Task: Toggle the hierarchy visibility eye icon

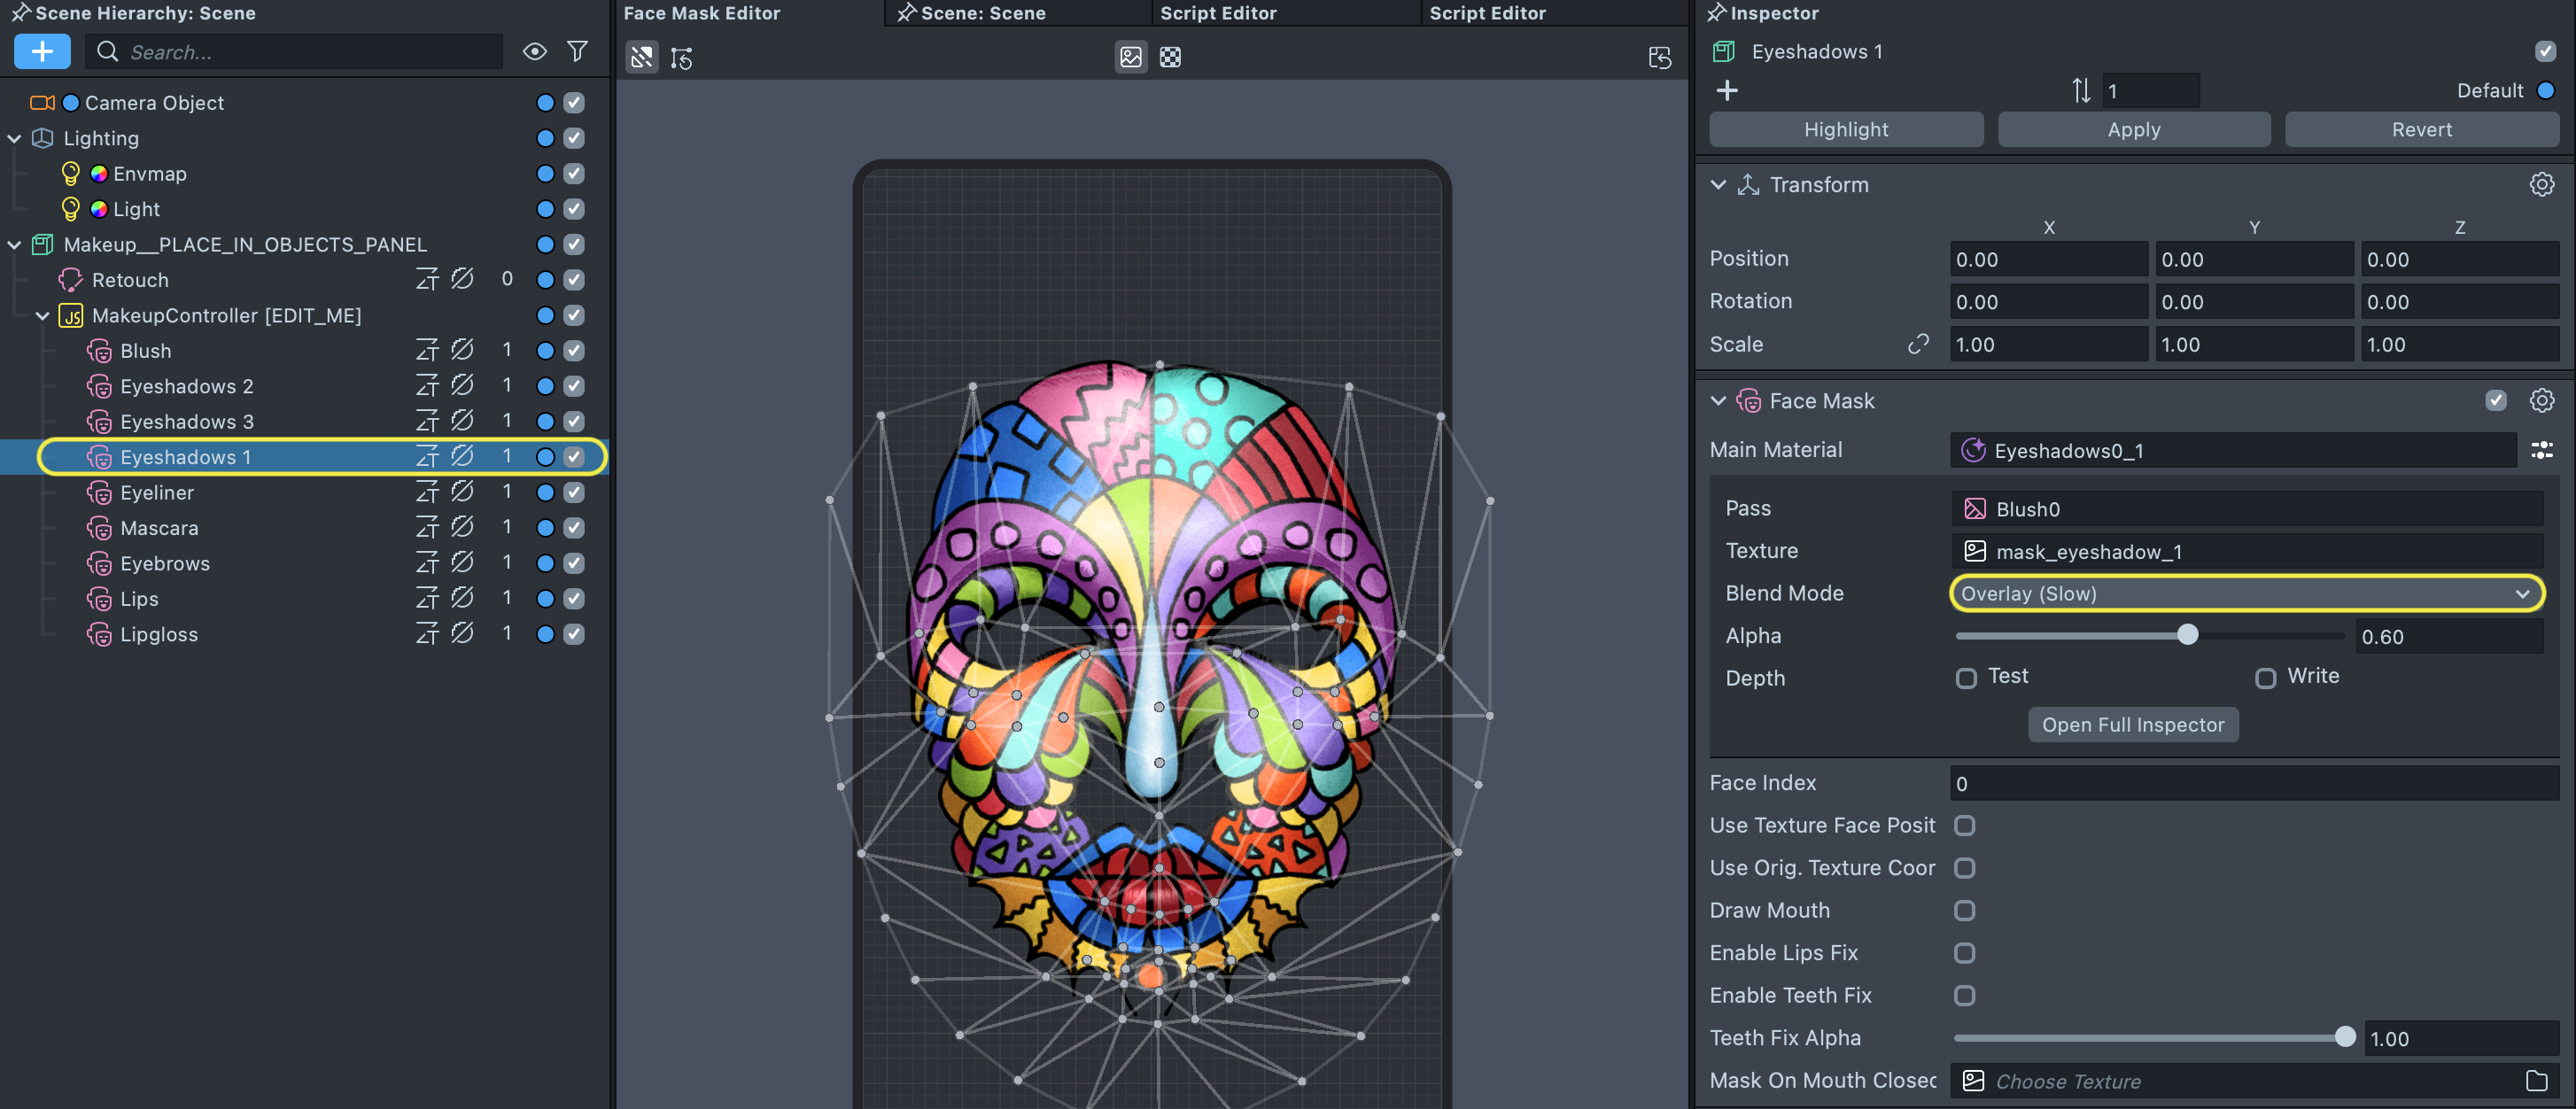Action: [535, 51]
